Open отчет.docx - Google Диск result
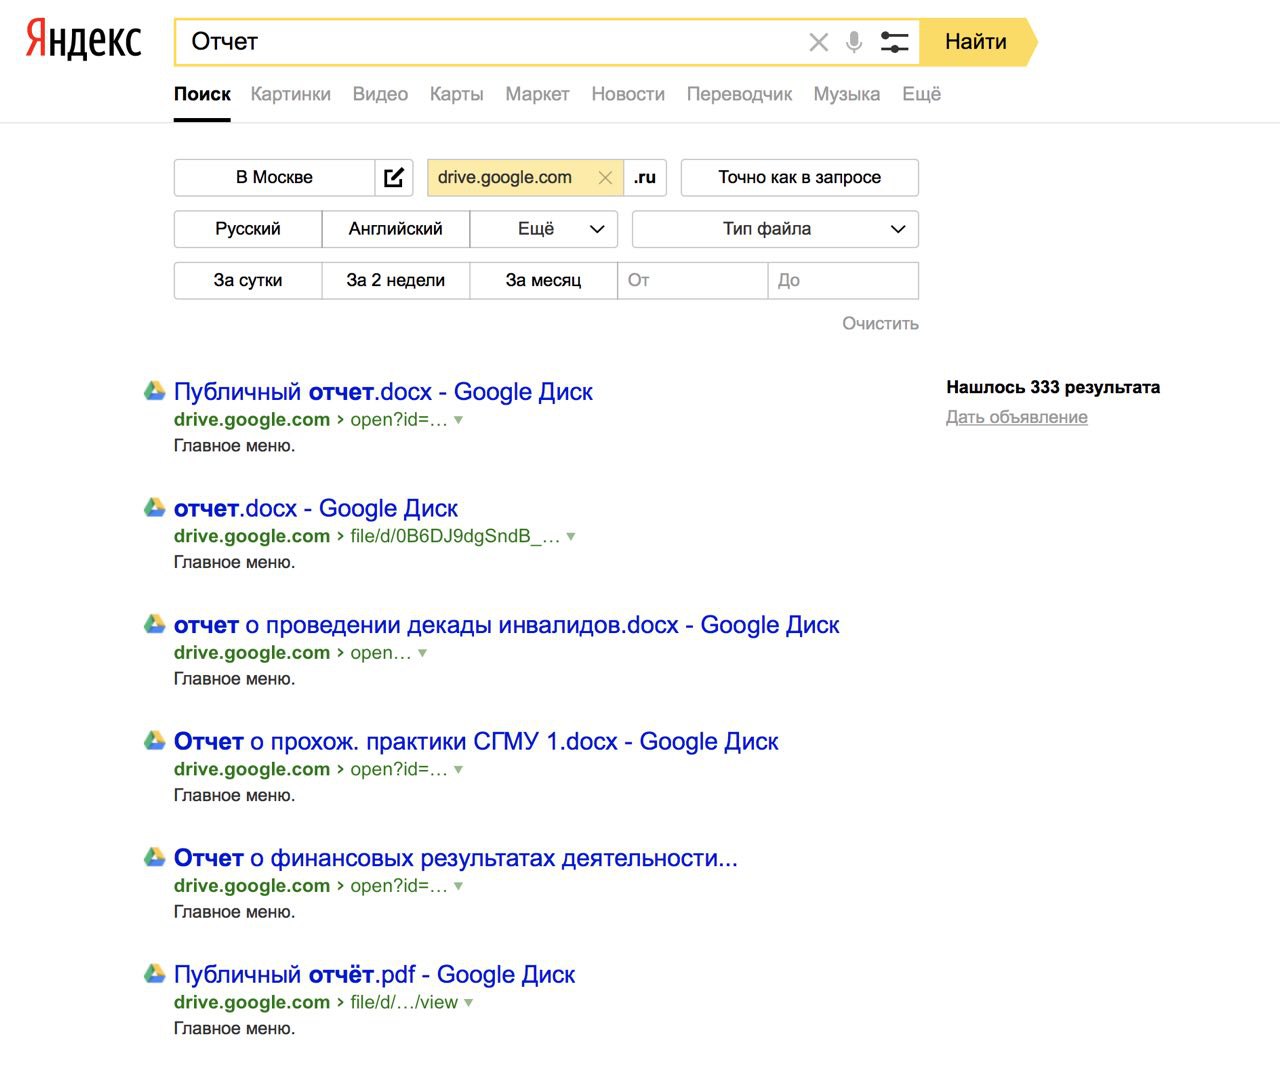Viewport: 1280px width, 1071px height. (316, 508)
